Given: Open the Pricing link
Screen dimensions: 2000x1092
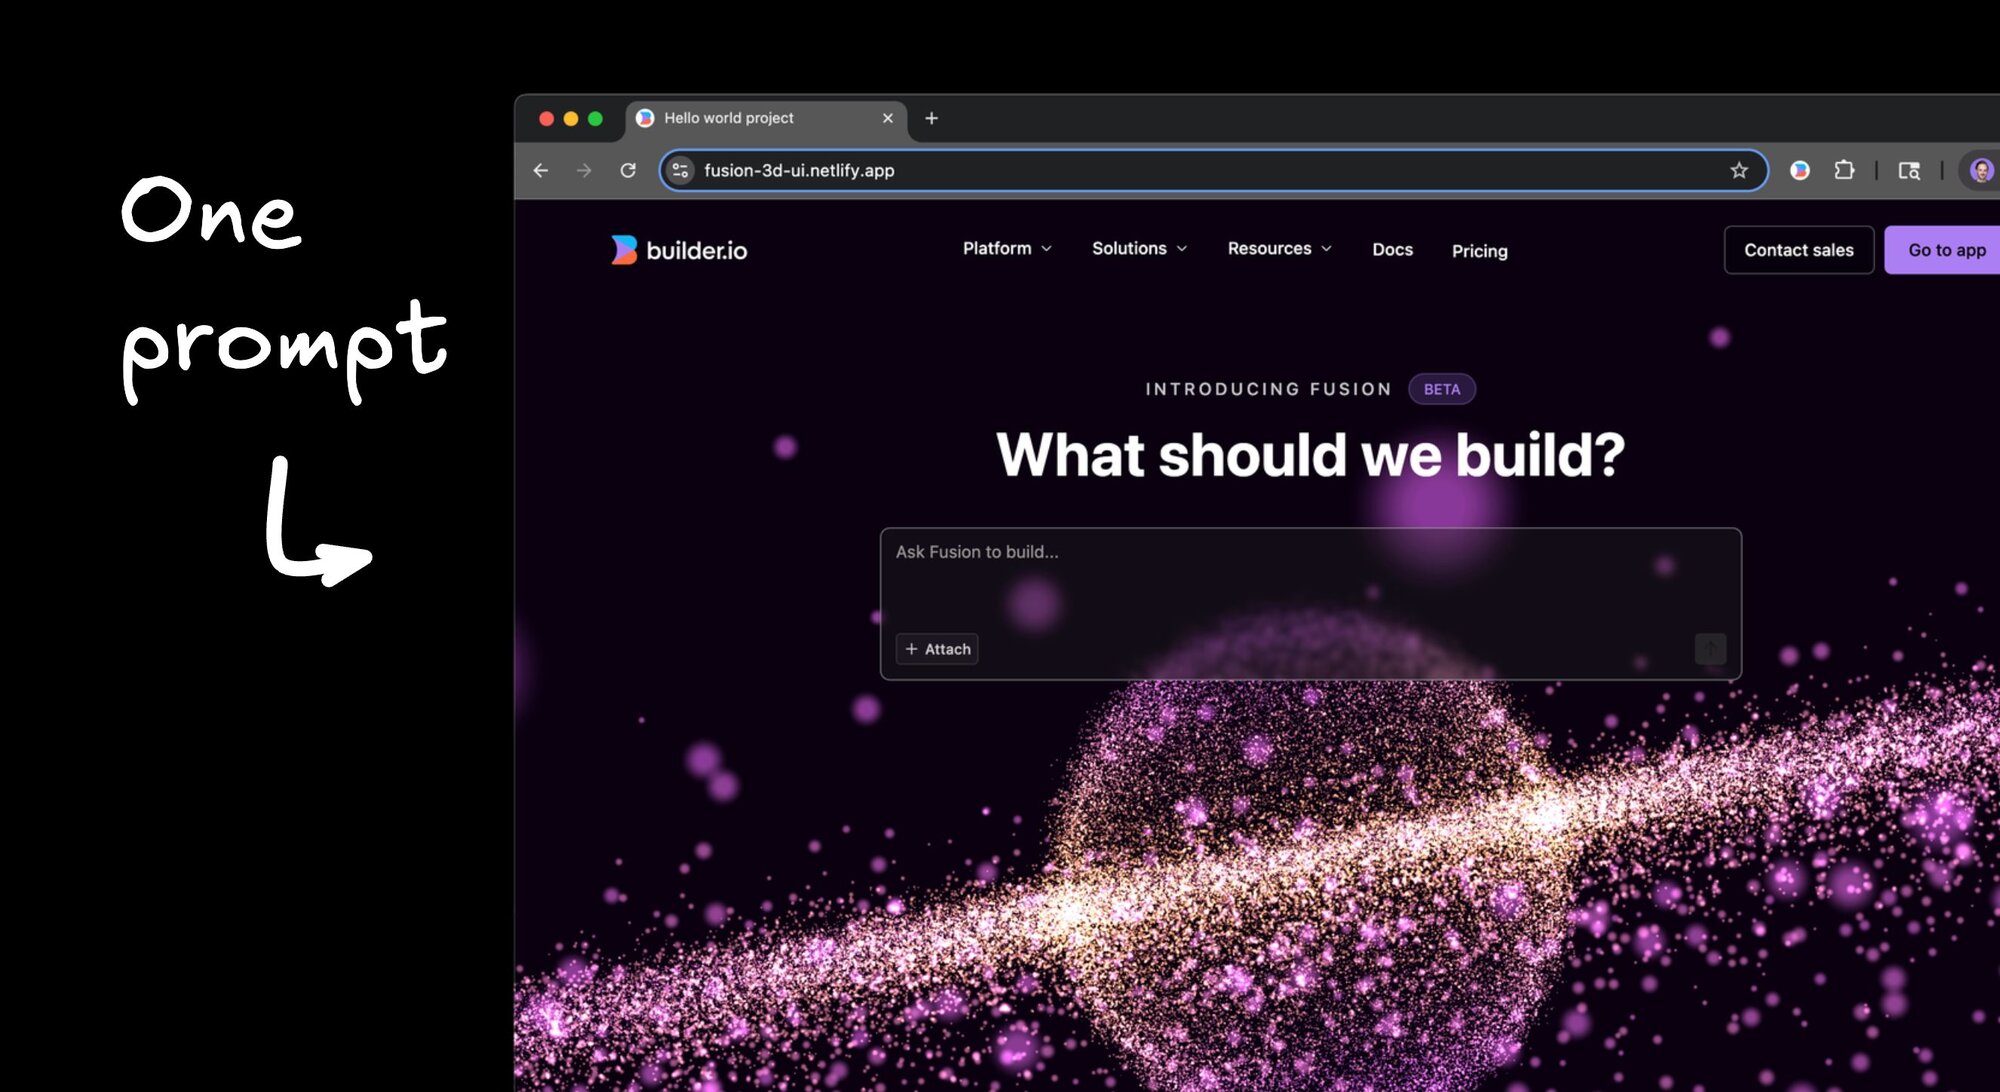Looking at the screenshot, I should [x=1479, y=251].
